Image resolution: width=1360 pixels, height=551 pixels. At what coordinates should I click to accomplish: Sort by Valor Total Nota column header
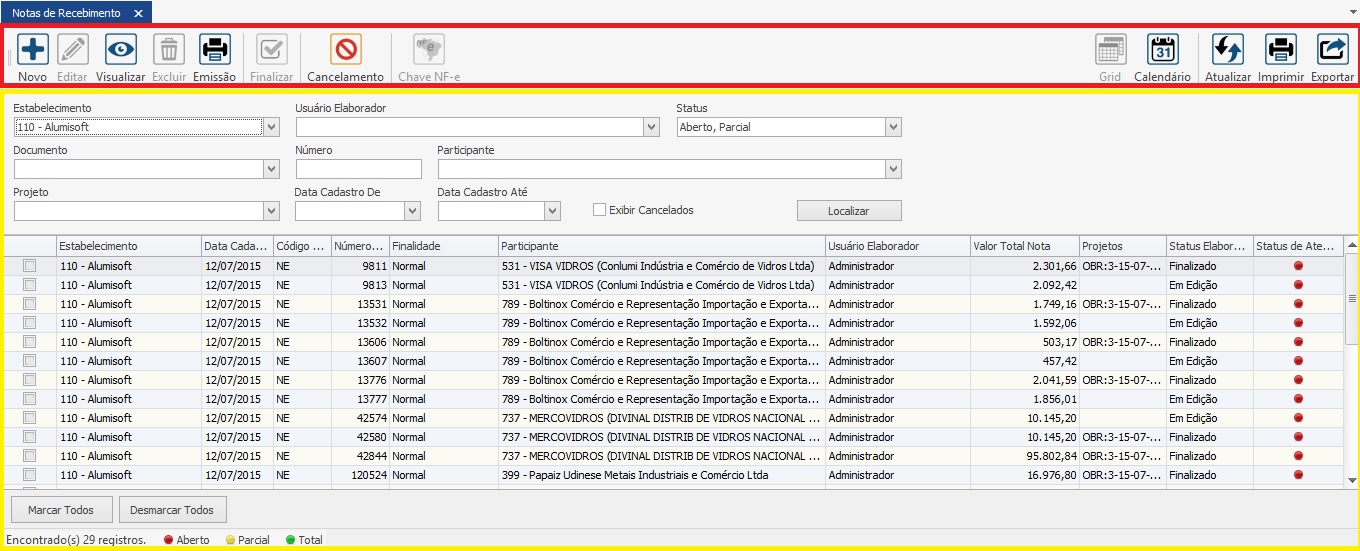(x=1023, y=246)
